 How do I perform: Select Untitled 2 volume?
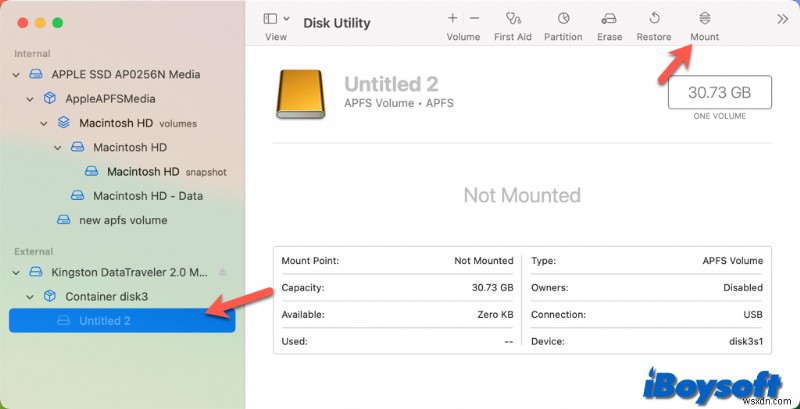[x=122, y=321]
